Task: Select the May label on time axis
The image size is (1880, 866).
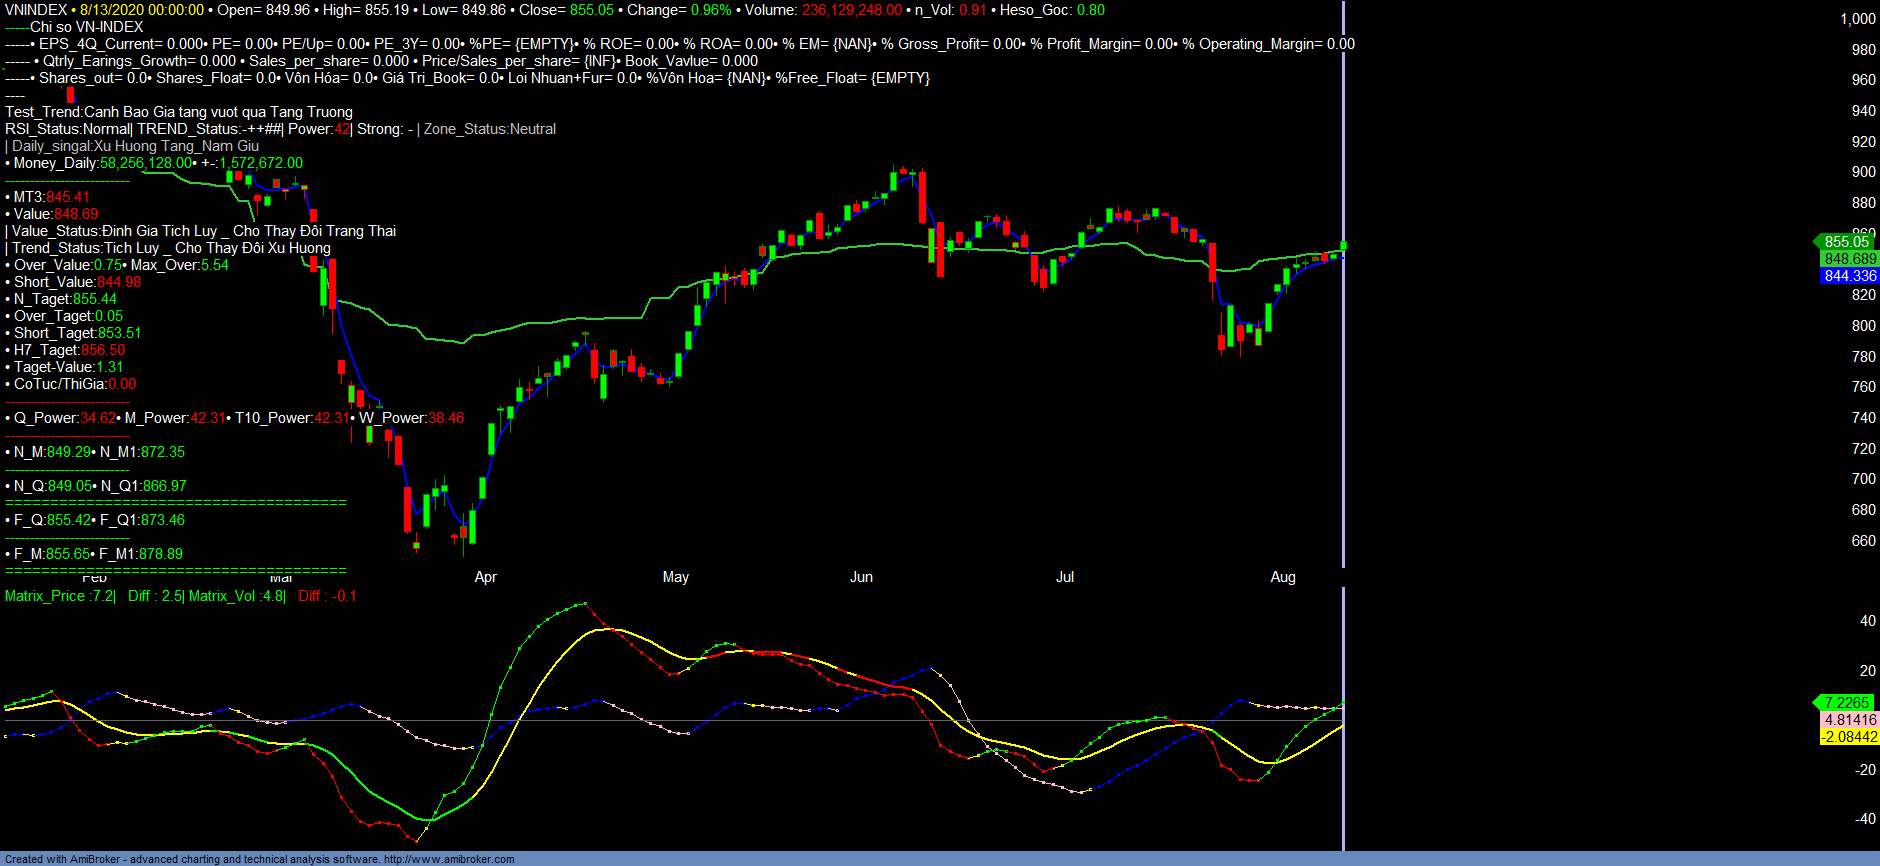Action: click(x=675, y=577)
